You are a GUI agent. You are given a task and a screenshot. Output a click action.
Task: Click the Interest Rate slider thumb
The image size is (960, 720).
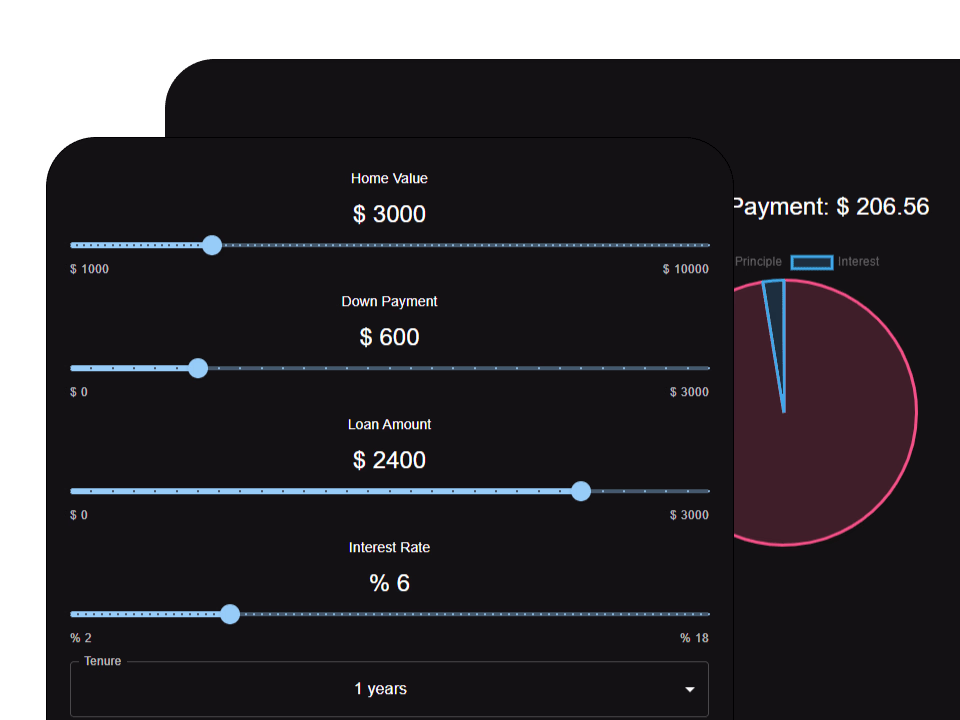point(230,614)
